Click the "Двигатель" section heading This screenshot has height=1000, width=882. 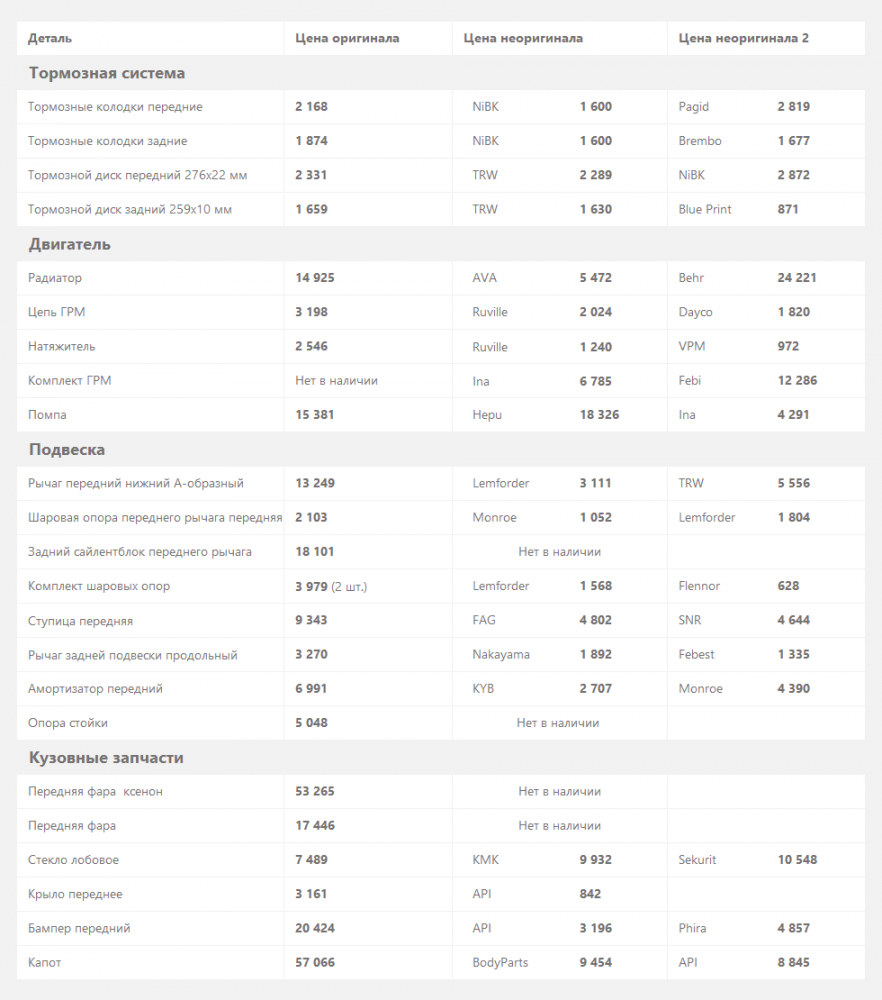[70, 244]
